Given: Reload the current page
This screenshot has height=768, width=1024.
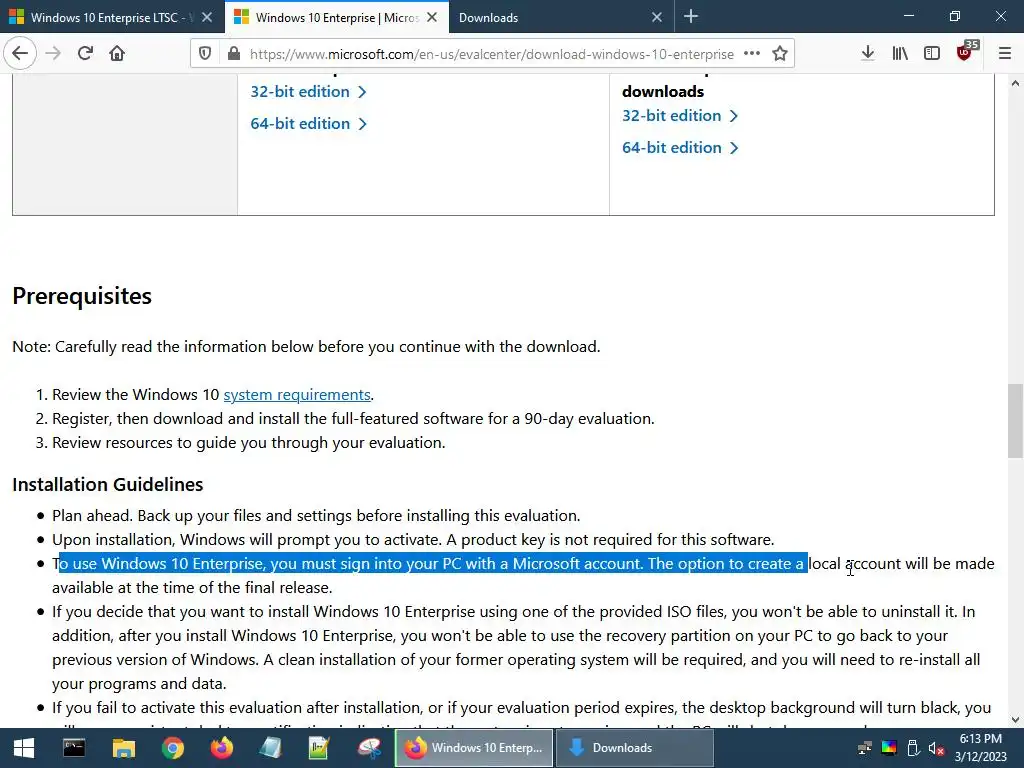Looking at the screenshot, I should [x=85, y=53].
